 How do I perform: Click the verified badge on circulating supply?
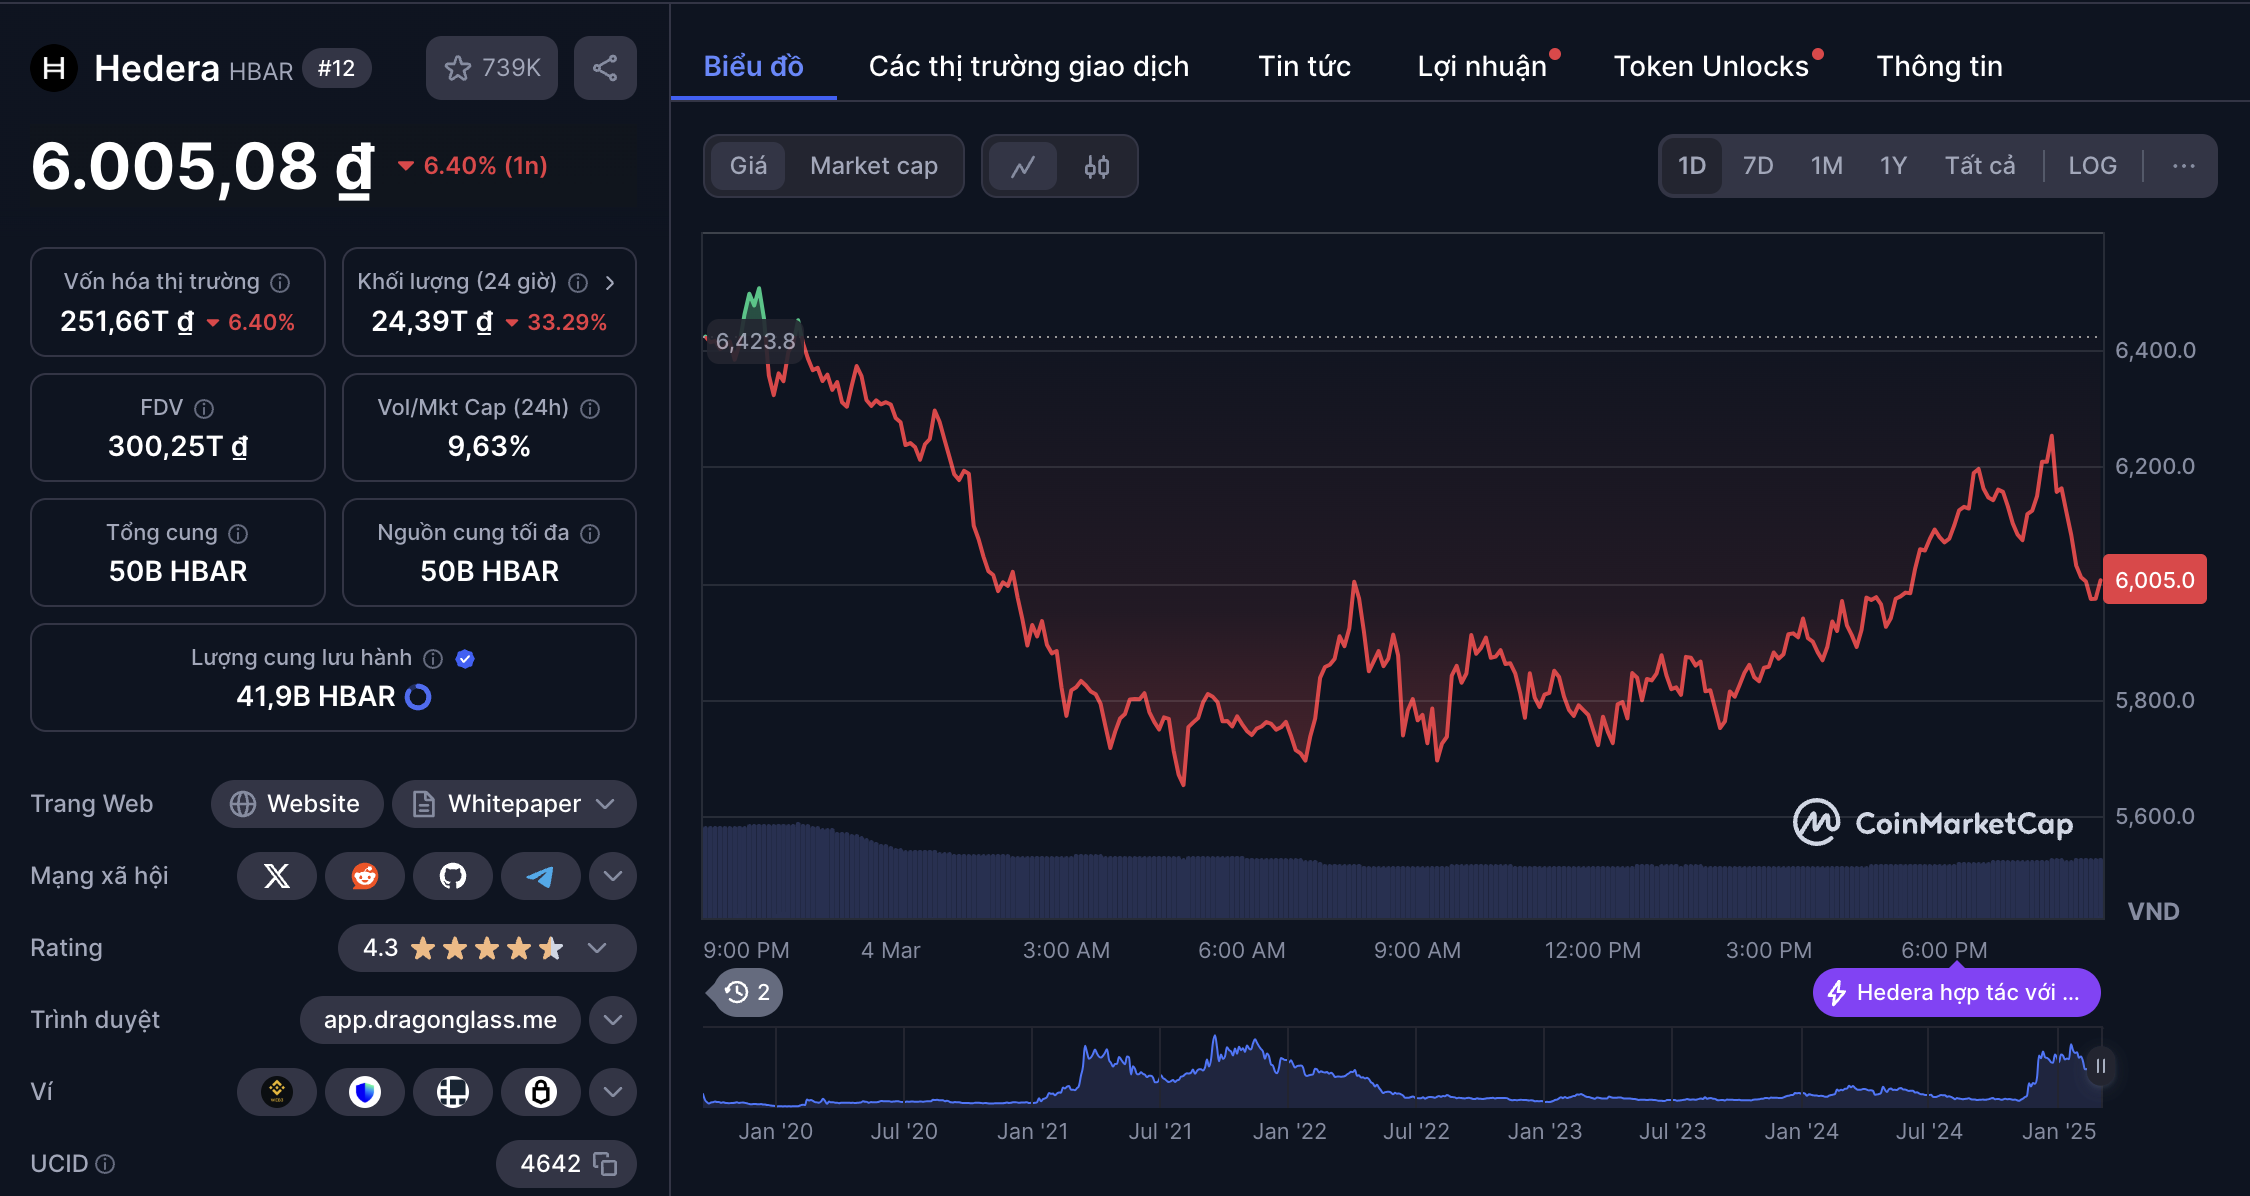tap(465, 659)
